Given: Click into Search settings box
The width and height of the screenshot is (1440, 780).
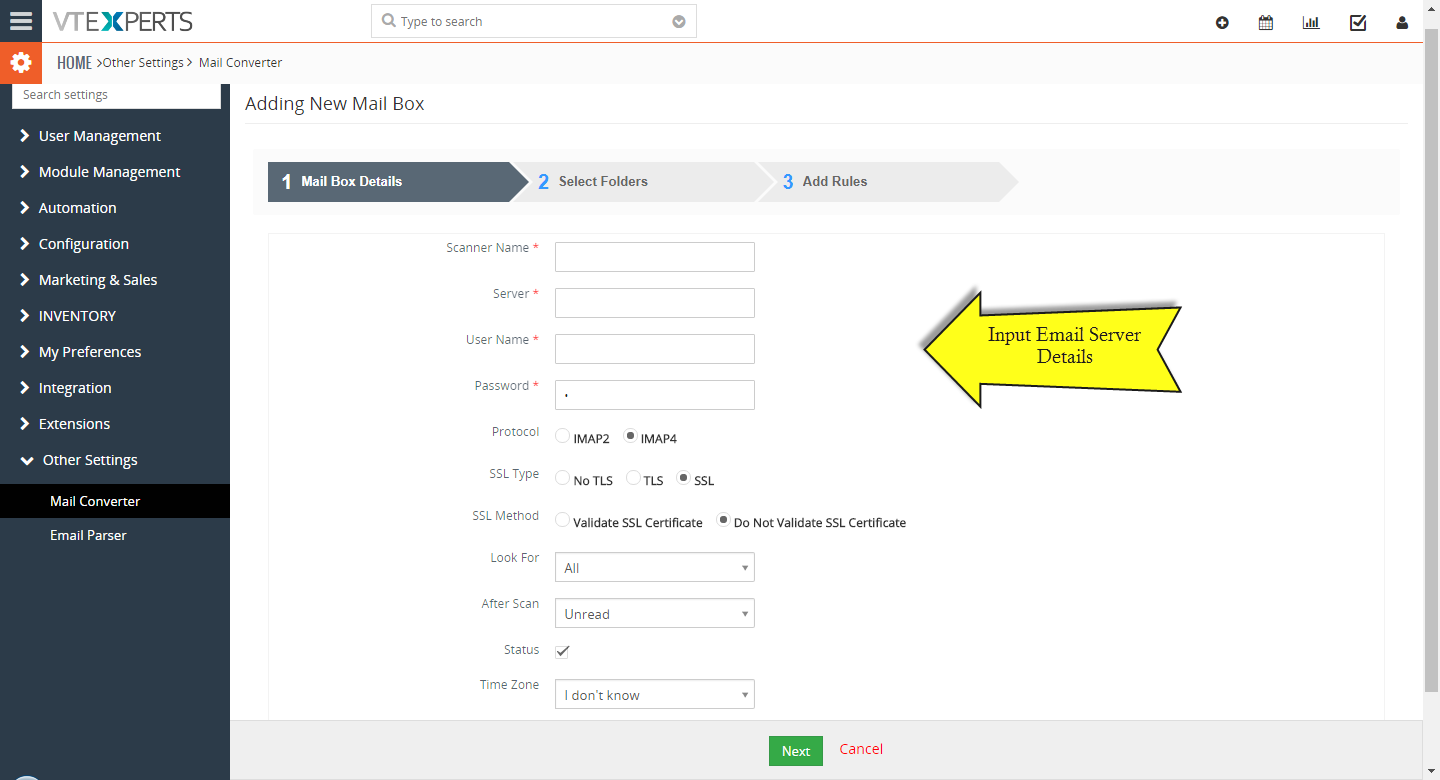Looking at the screenshot, I should coord(116,95).
